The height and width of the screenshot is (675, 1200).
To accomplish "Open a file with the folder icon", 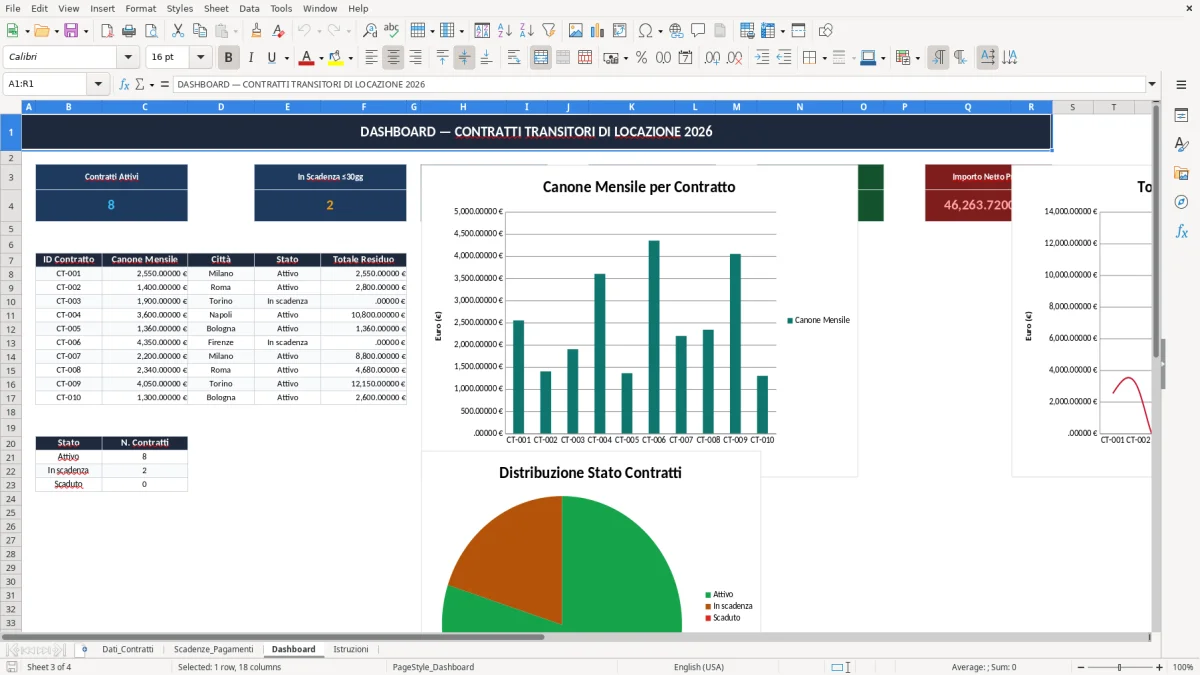I will [x=43, y=31].
